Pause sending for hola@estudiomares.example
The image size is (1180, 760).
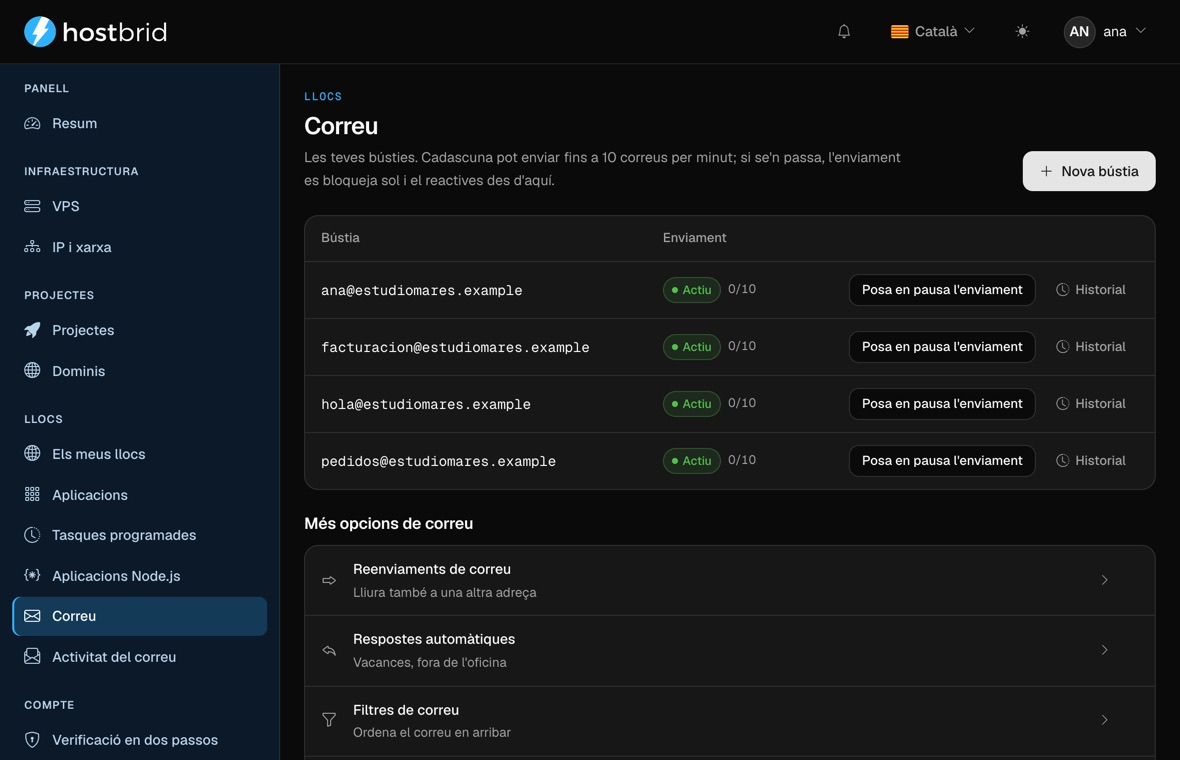pos(941,404)
